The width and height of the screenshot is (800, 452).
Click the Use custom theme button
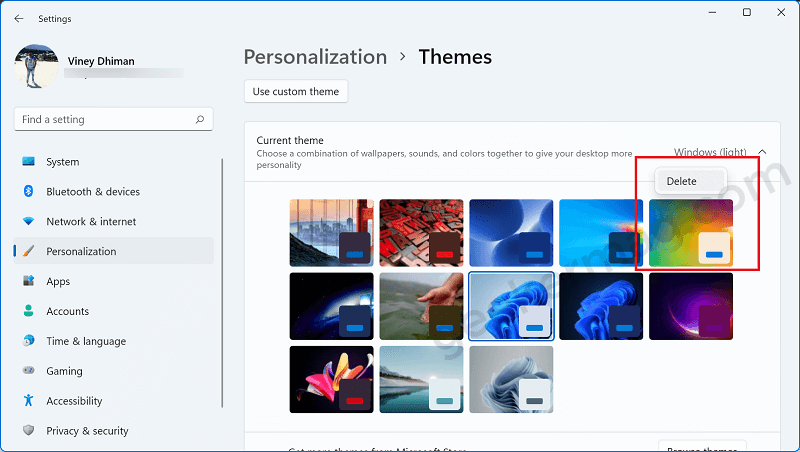tap(296, 91)
